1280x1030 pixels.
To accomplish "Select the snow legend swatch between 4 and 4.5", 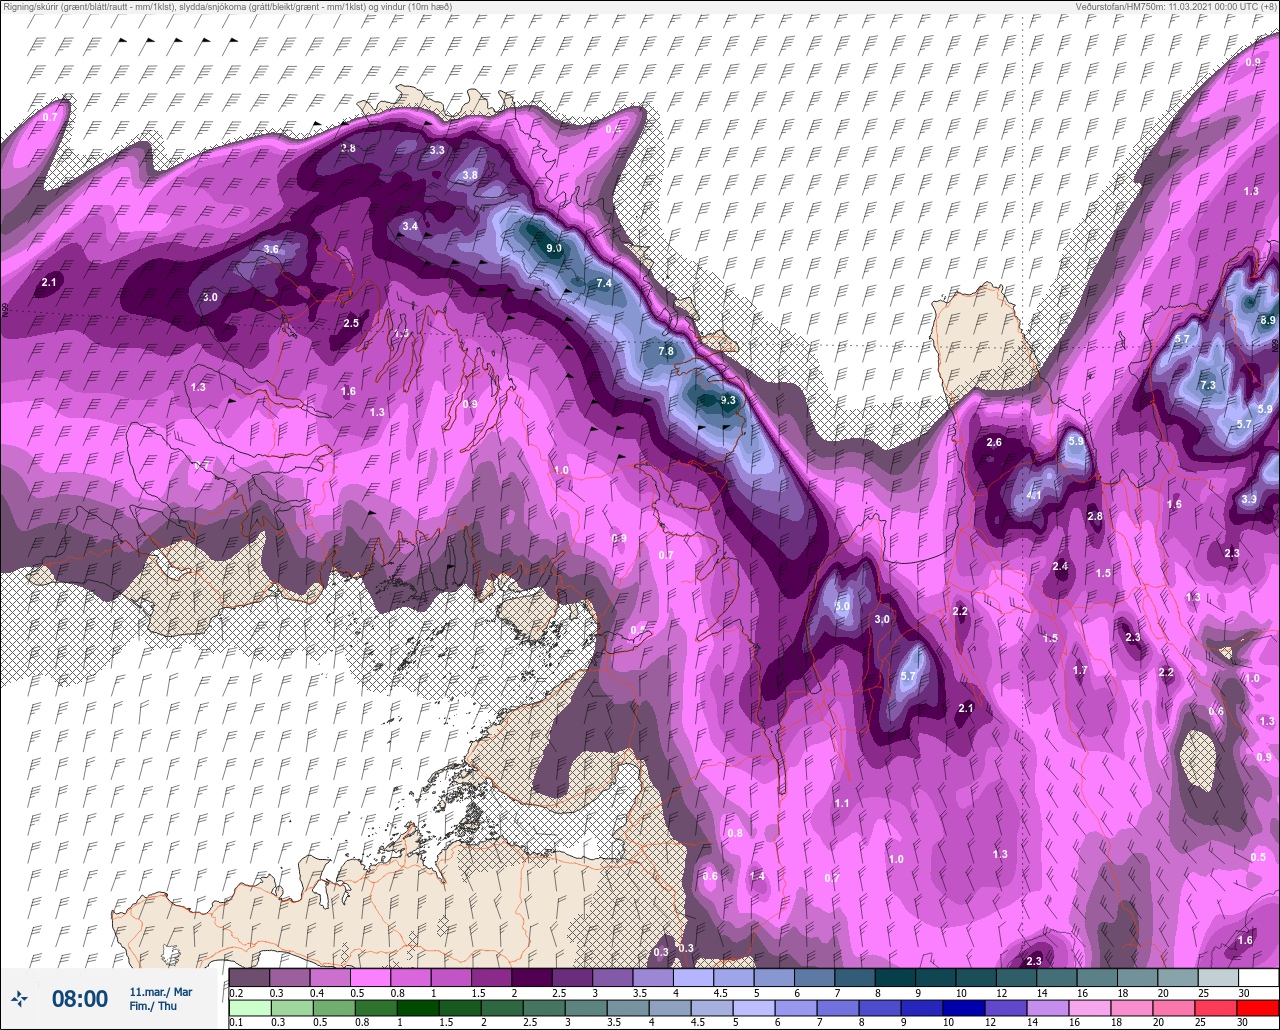I will point(693,977).
